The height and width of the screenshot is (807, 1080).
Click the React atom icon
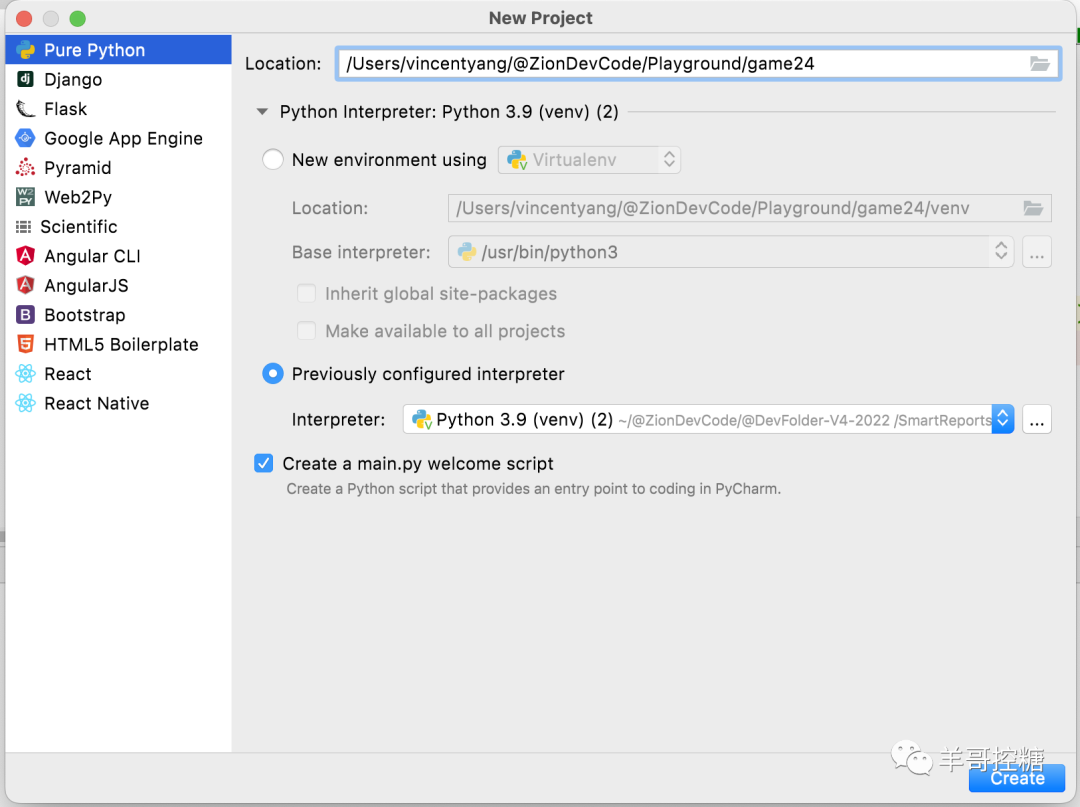tap(25, 374)
